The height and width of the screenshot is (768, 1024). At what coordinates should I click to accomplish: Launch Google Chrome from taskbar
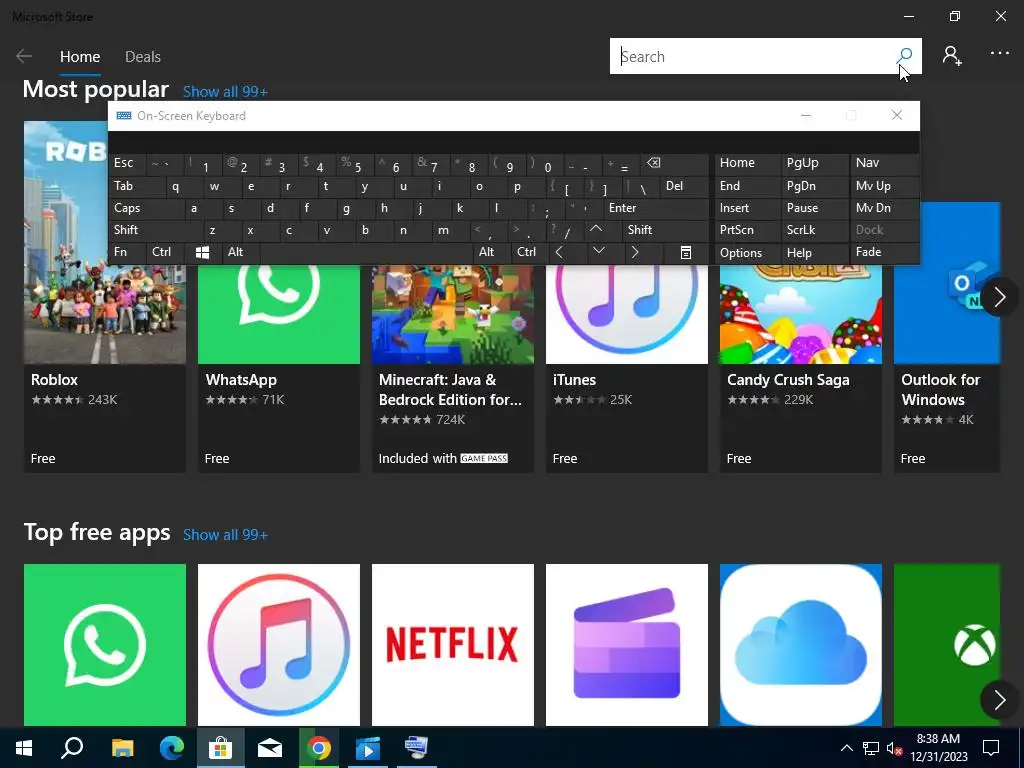point(319,748)
